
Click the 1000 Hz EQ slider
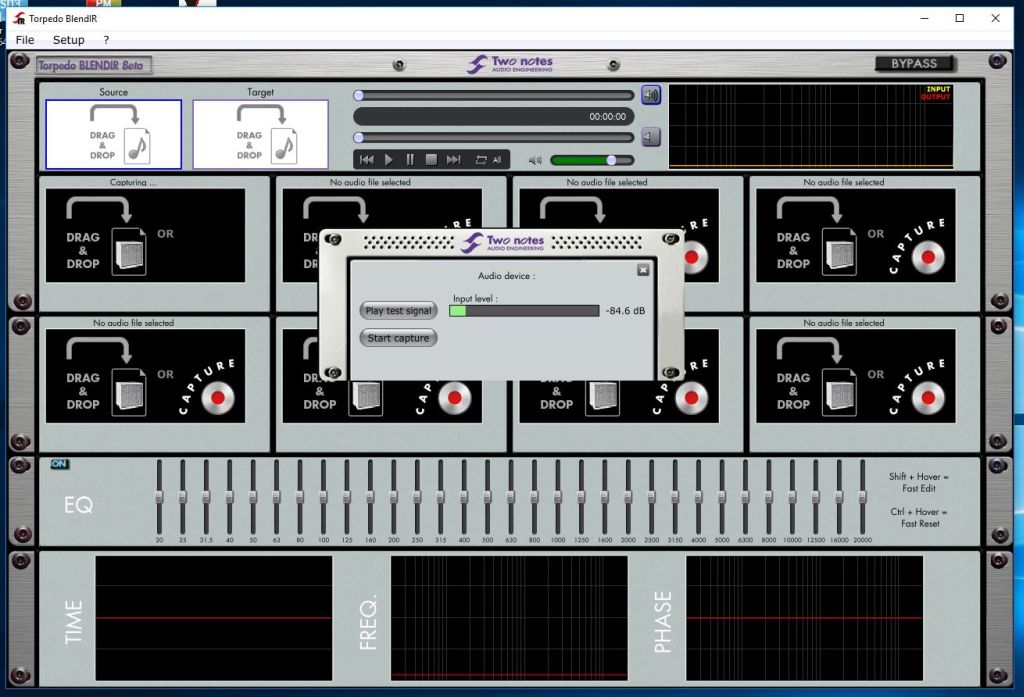(x=558, y=497)
